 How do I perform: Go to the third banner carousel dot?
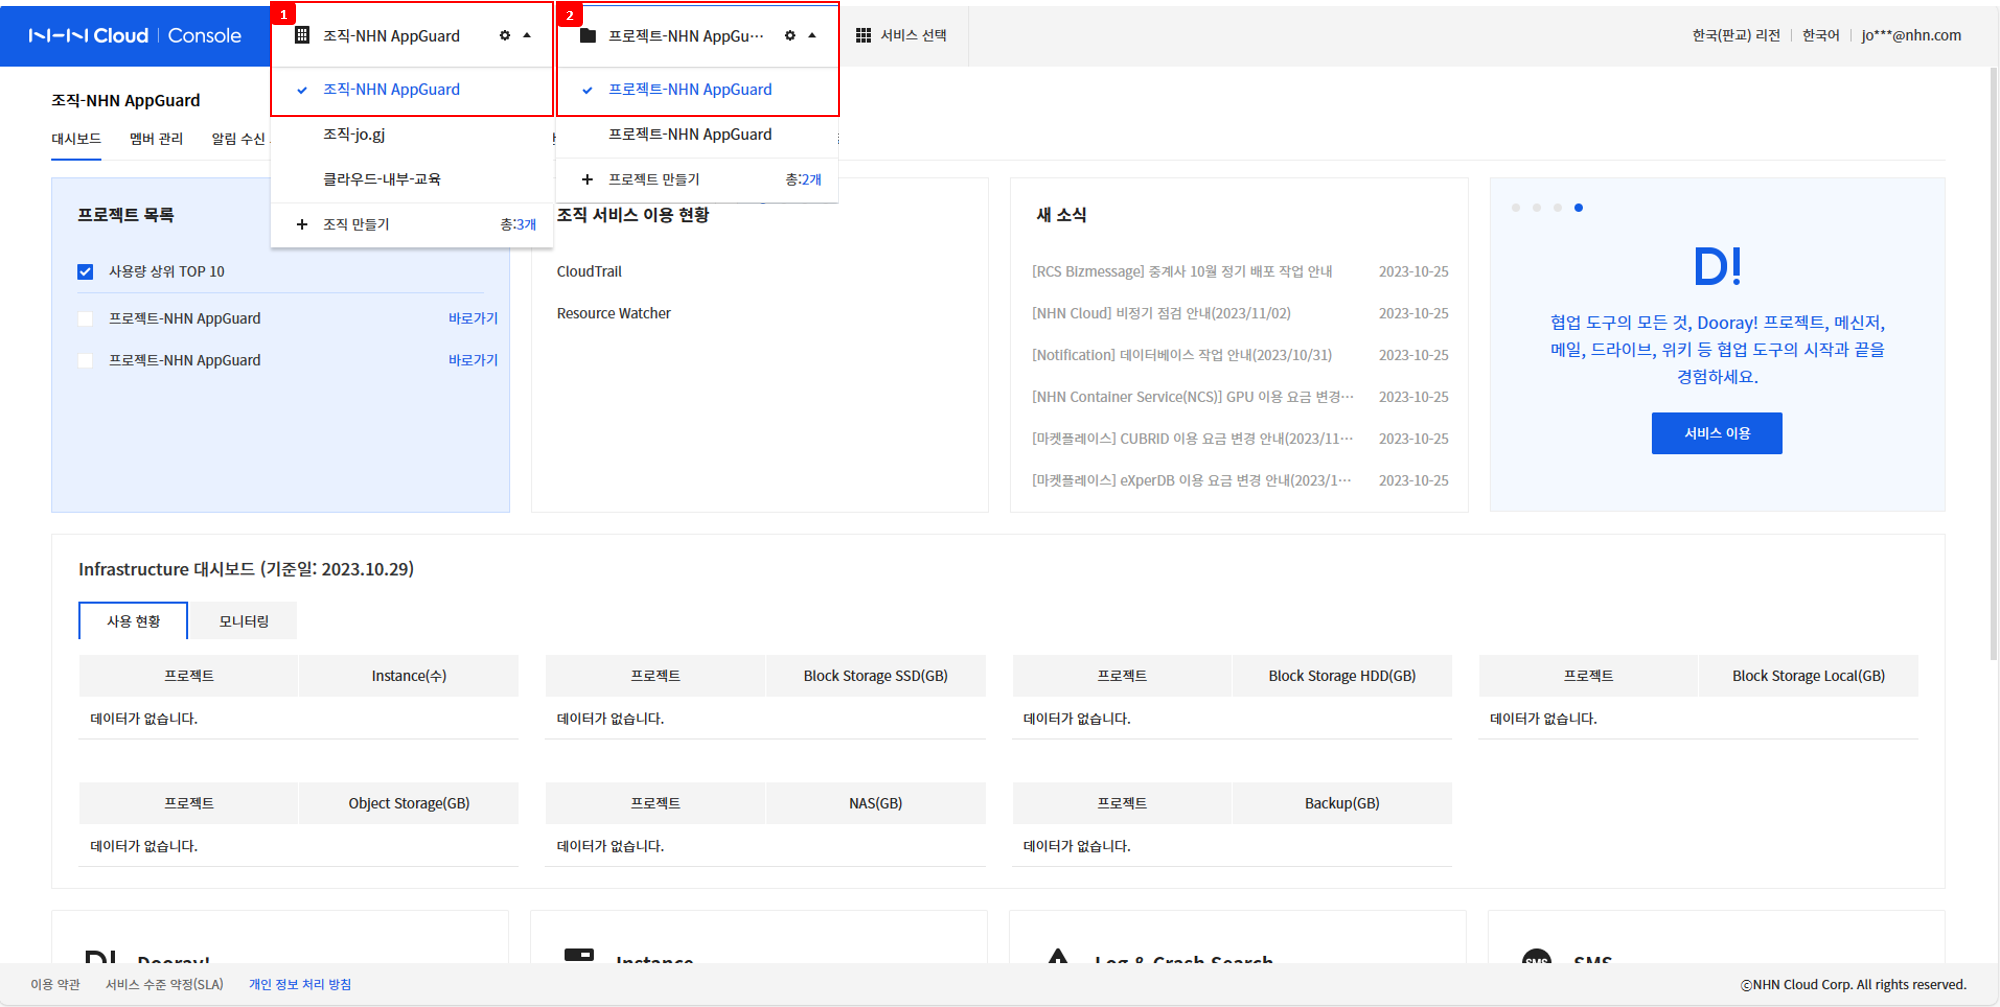[1557, 208]
